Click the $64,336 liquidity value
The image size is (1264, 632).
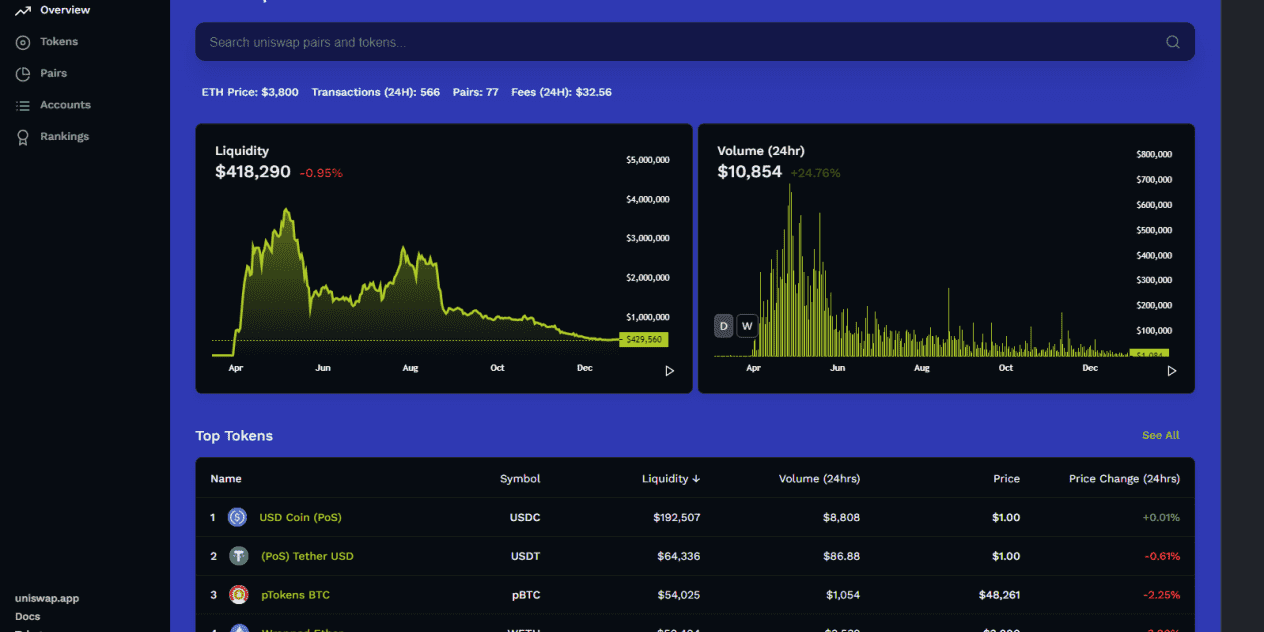click(679, 556)
